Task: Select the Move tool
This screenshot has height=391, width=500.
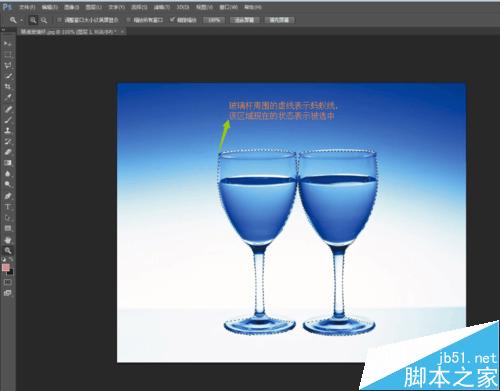Action: (8, 44)
